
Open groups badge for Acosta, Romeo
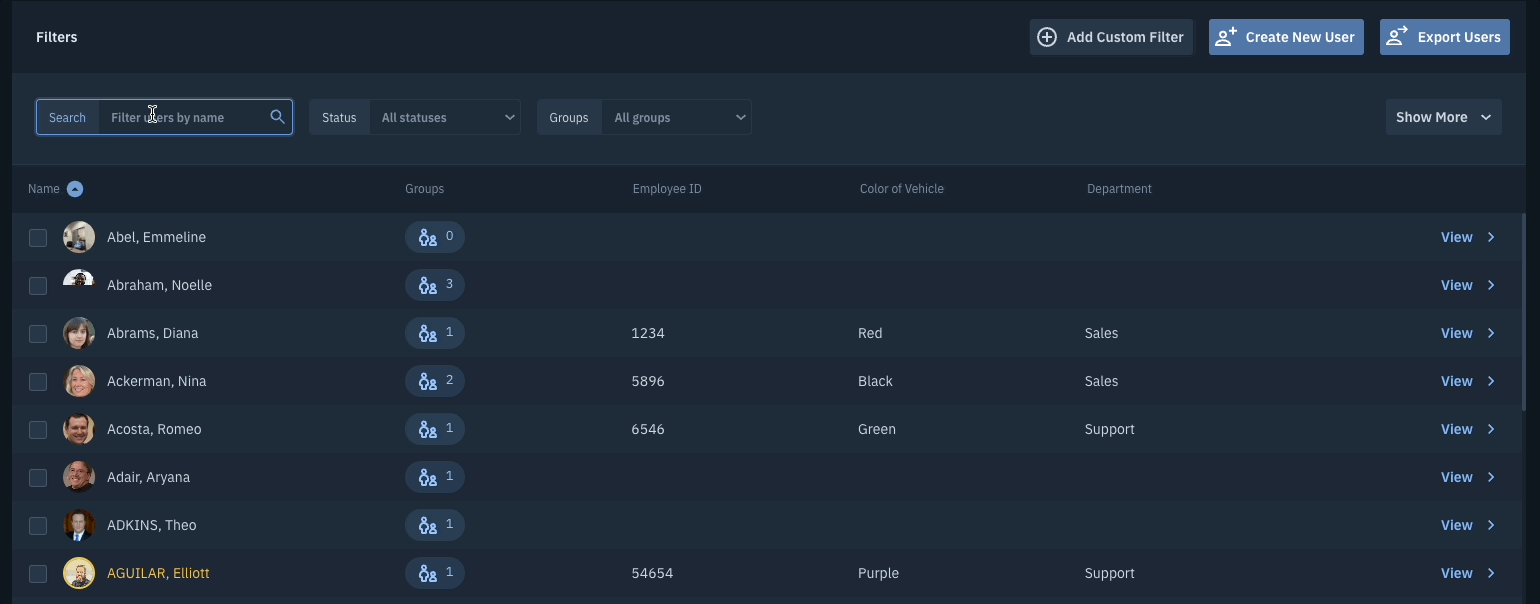pyautogui.click(x=435, y=429)
